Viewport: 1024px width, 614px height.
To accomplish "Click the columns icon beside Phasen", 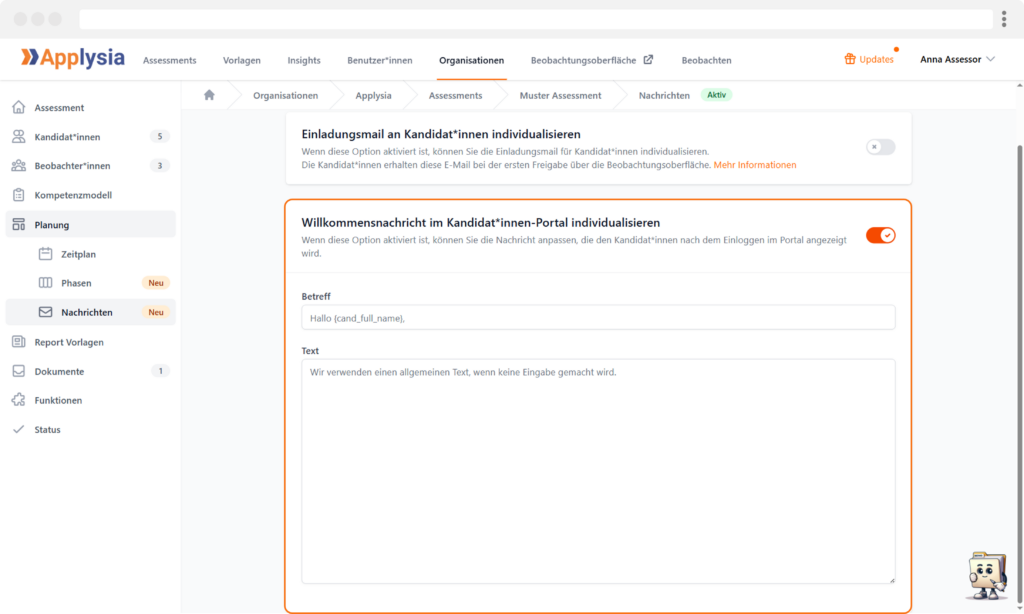I will (45, 283).
